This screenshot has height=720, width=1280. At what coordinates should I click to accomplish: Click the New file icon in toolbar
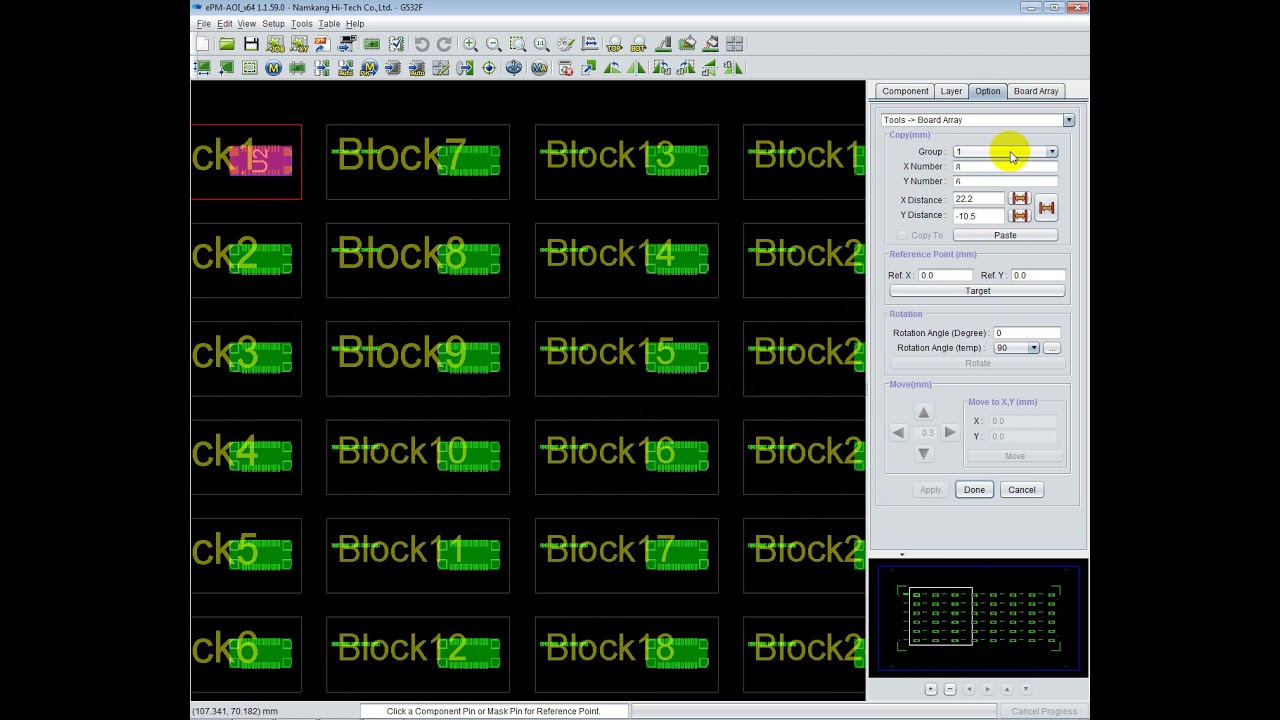point(203,44)
